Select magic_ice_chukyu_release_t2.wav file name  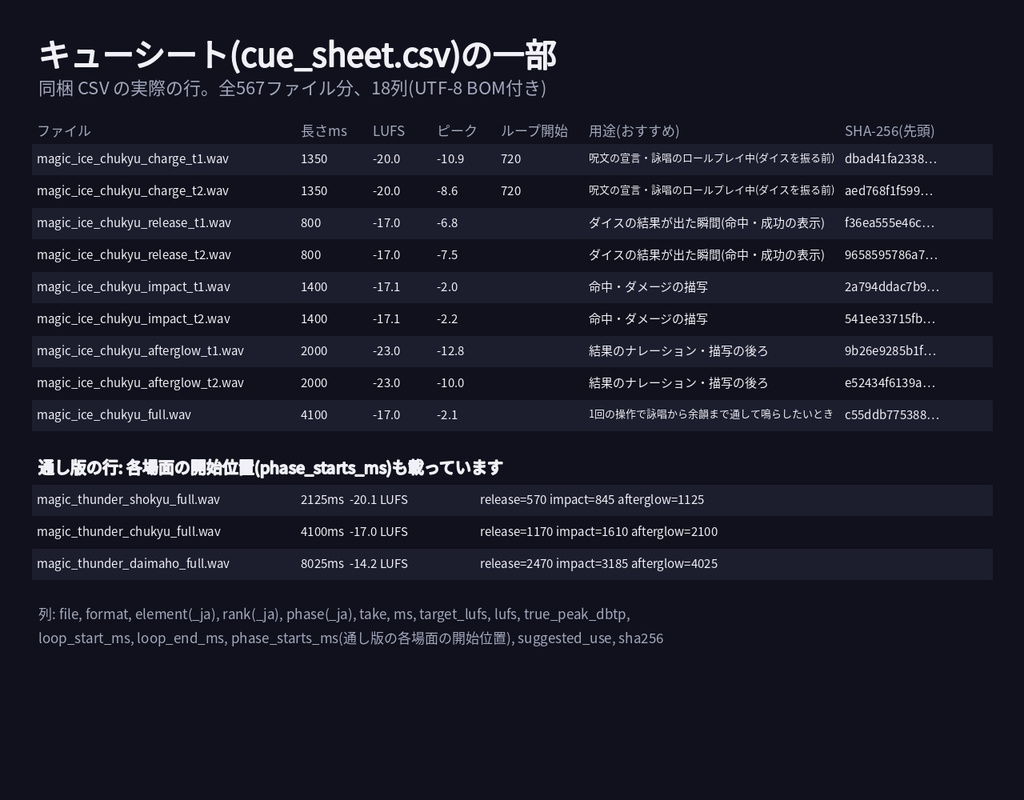134,255
